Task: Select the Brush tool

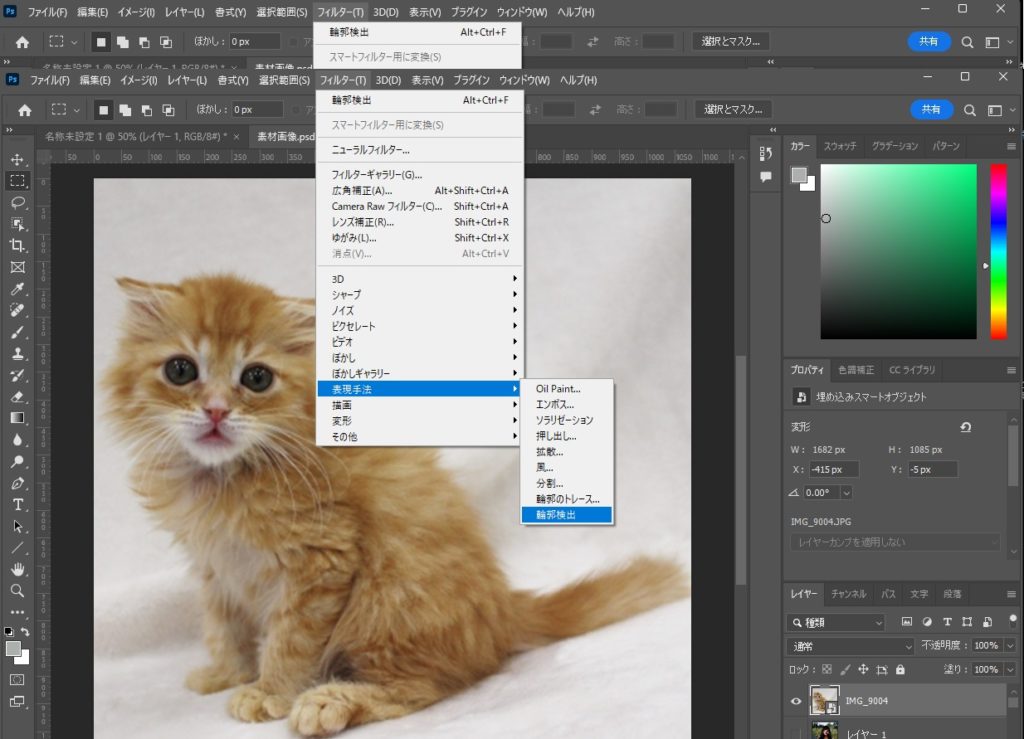Action: pos(18,332)
